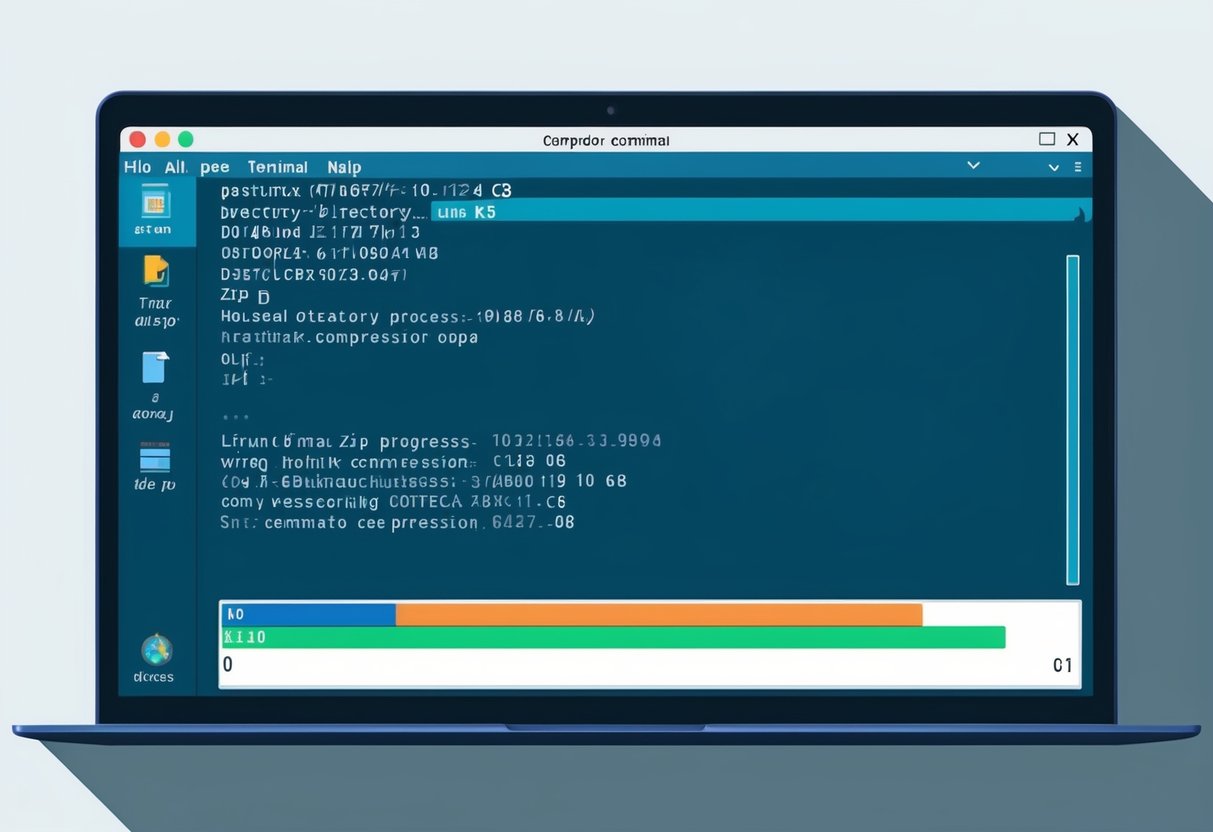Click the stacked window icon in sidebar
This screenshot has width=1213, height=832.
click(155, 458)
